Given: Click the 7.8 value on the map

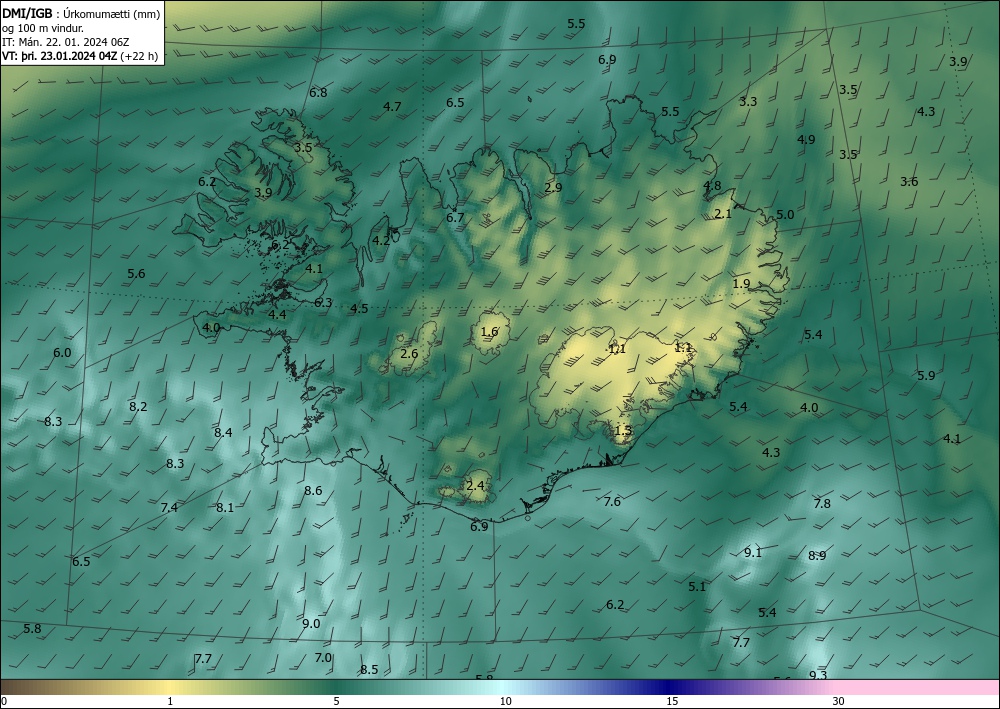Looking at the screenshot, I should coord(822,503).
